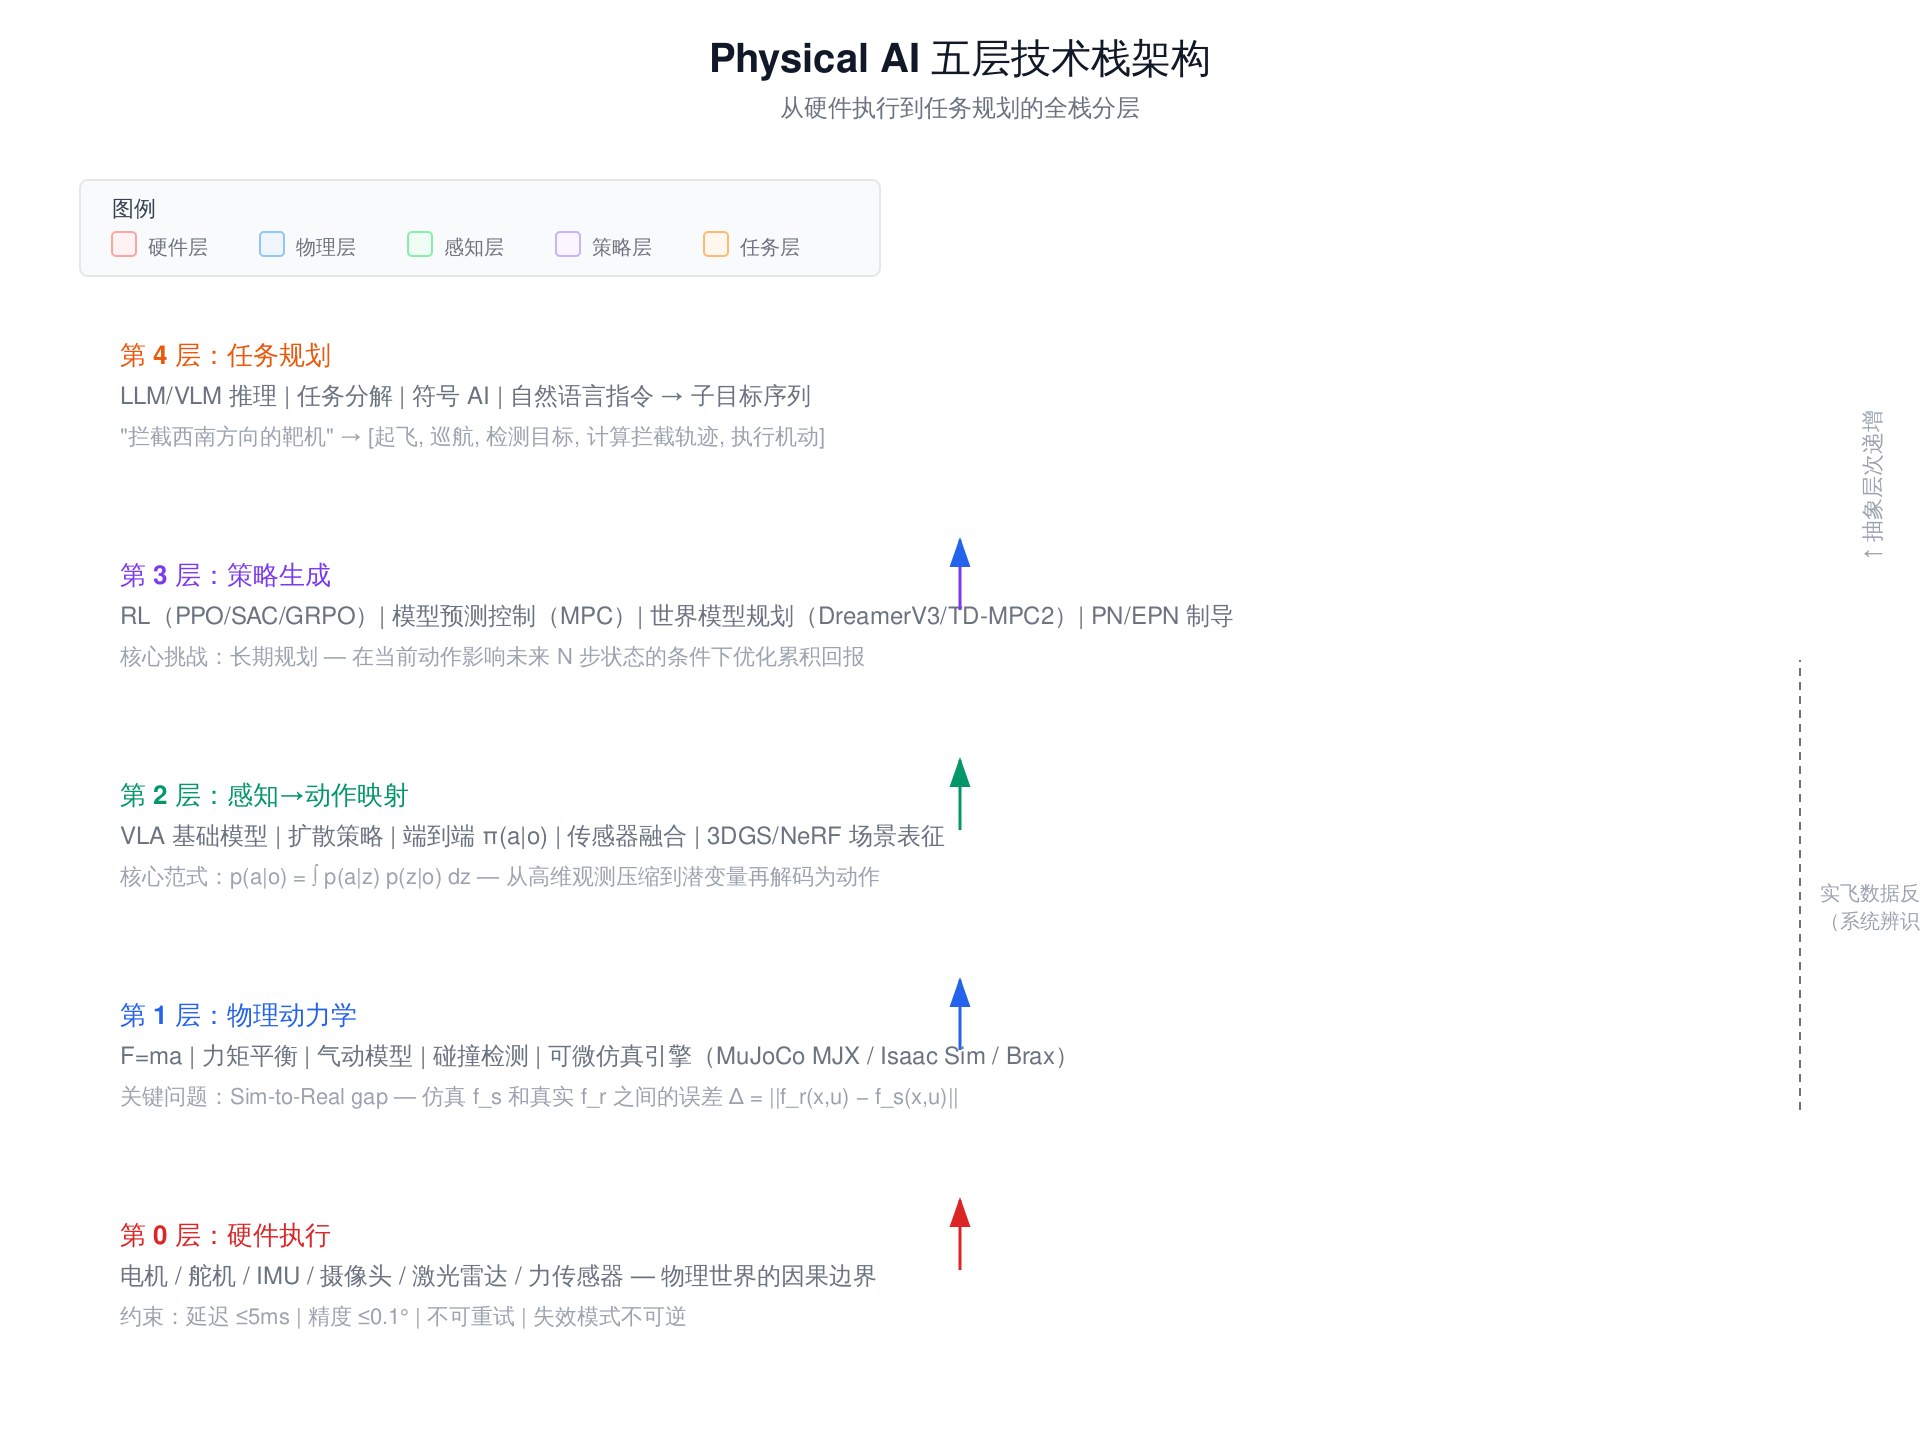Click the green upward arrow above layer 2

click(x=960, y=794)
